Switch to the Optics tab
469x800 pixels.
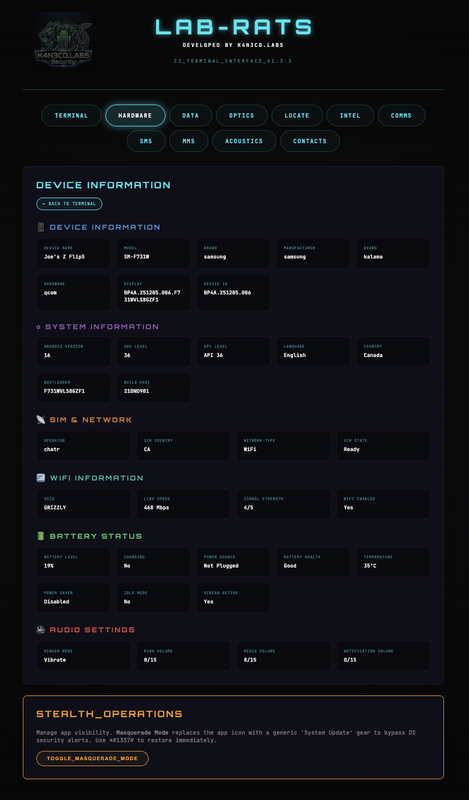[x=241, y=115]
